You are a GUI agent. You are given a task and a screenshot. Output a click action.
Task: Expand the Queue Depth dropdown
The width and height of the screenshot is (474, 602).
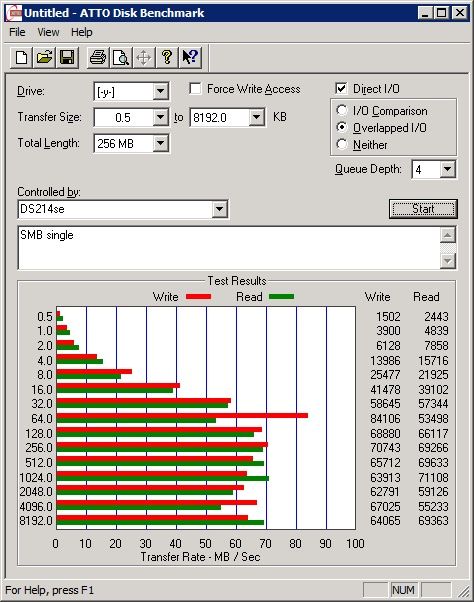click(448, 169)
